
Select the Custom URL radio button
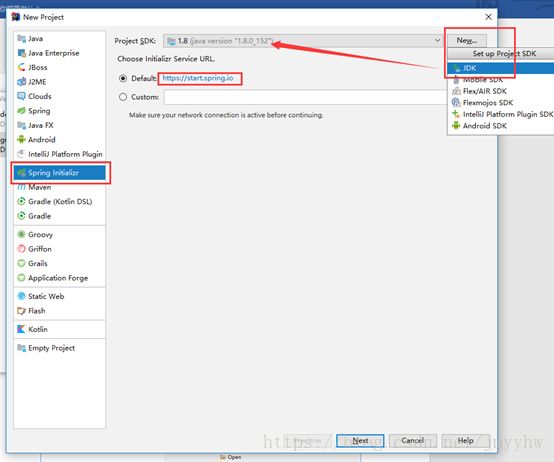tap(123, 97)
